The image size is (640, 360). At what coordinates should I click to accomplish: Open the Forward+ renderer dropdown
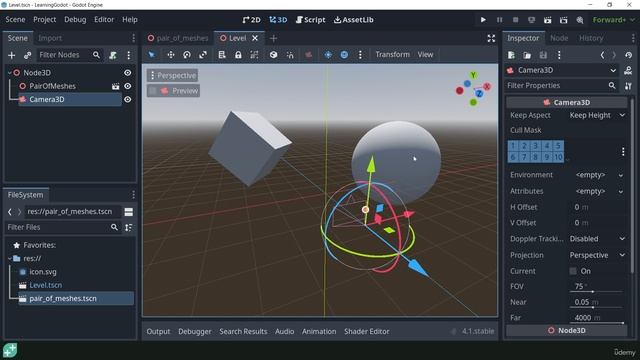click(614, 20)
